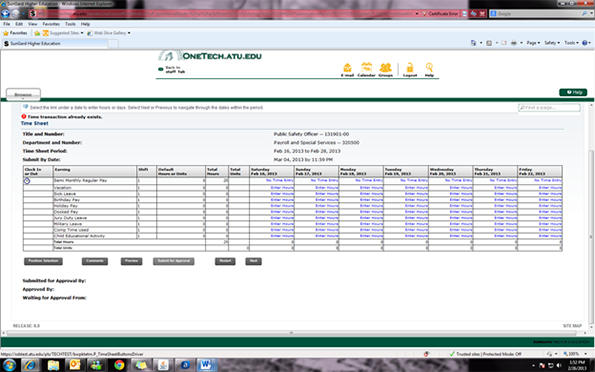The width and height of the screenshot is (595, 372).
Task: Launch Google Chrome from the taskbar
Action: click(119, 365)
